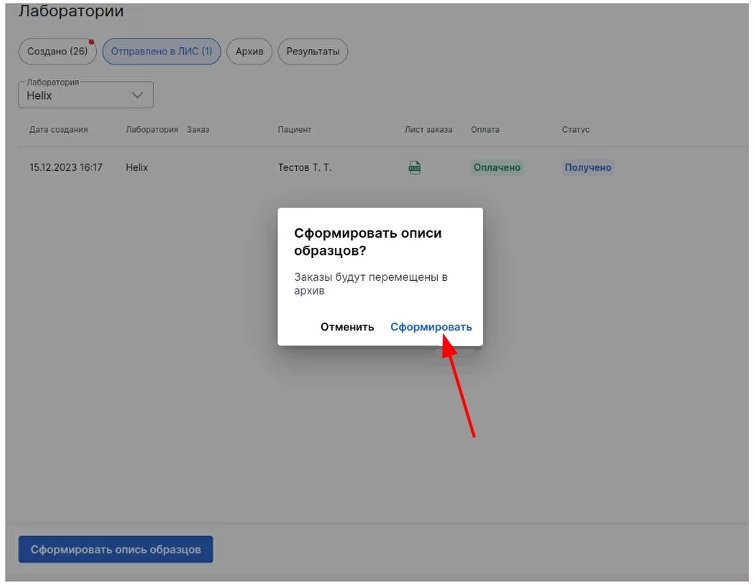
Task: Confirm with the Сформировать dialog button
Action: coord(431,327)
